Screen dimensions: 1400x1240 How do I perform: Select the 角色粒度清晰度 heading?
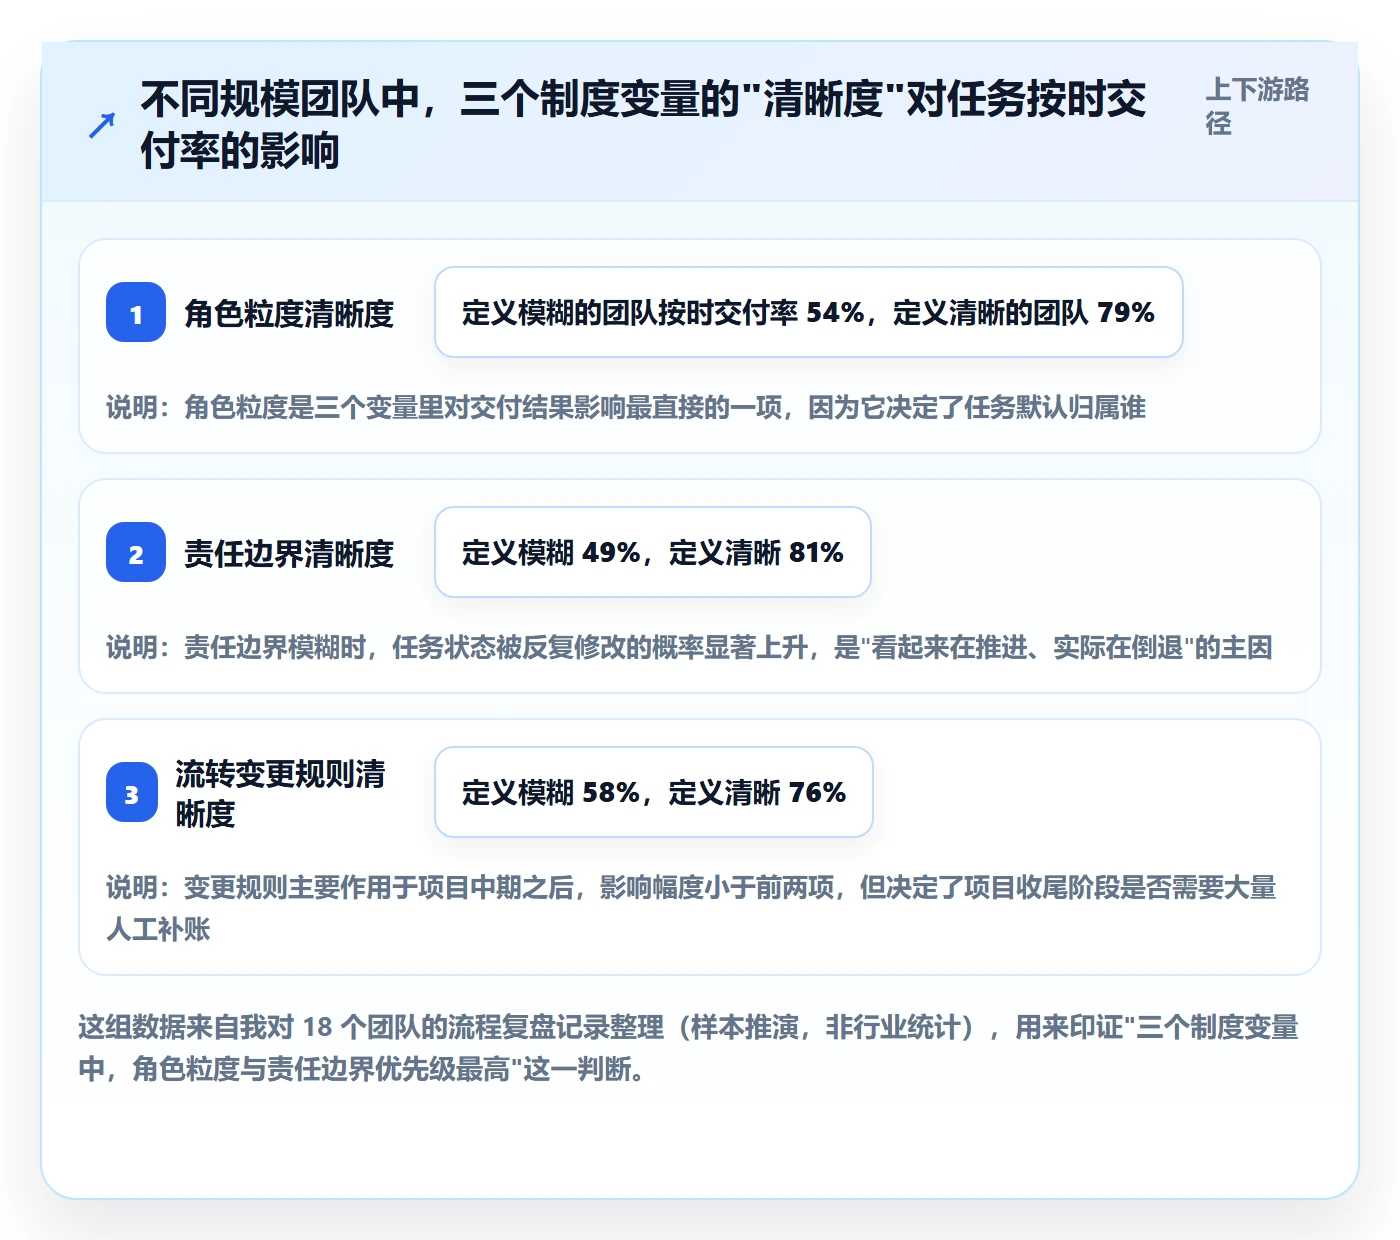coord(289,313)
